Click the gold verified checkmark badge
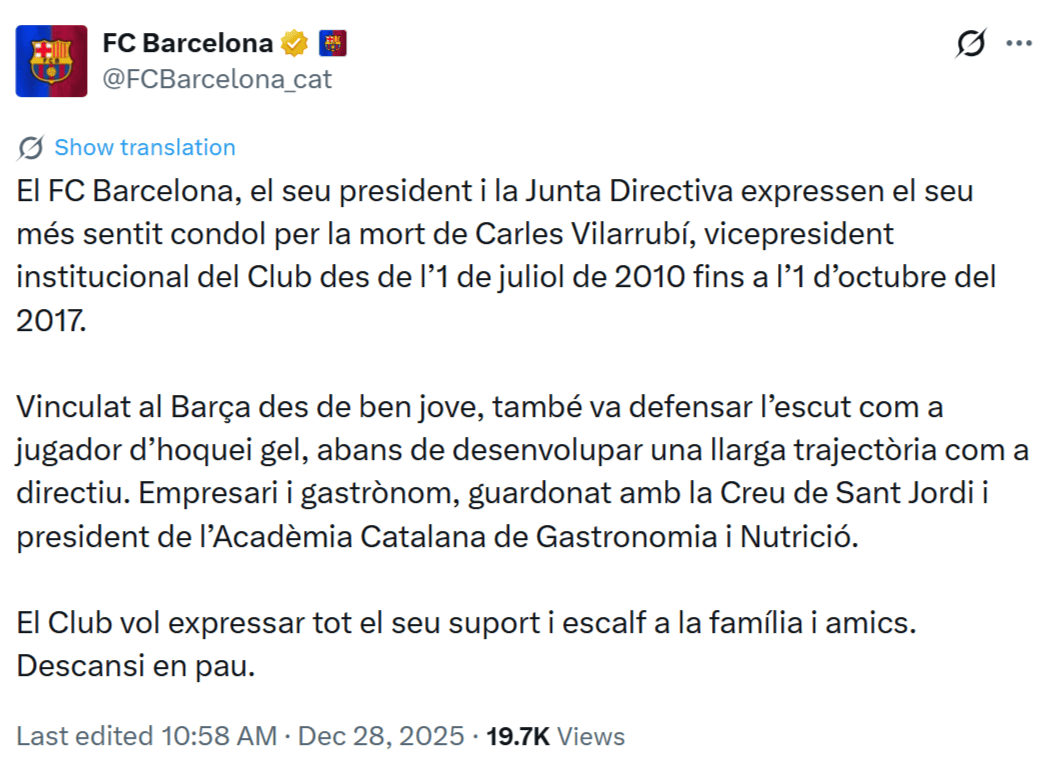The width and height of the screenshot is (1060, 767). pos(294,43)
